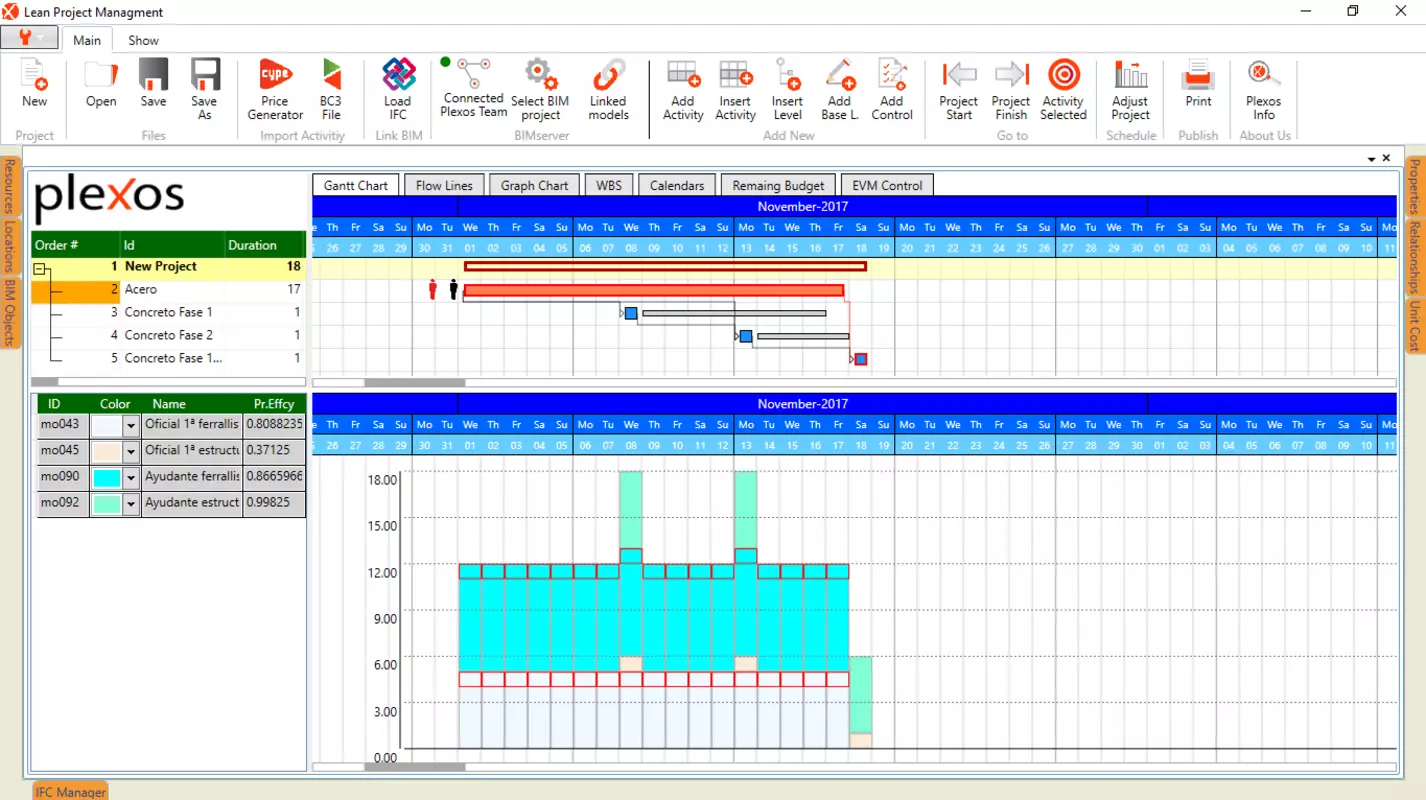
Task: Expand the Unit Cost side panel
Action: coord(1415,327)
